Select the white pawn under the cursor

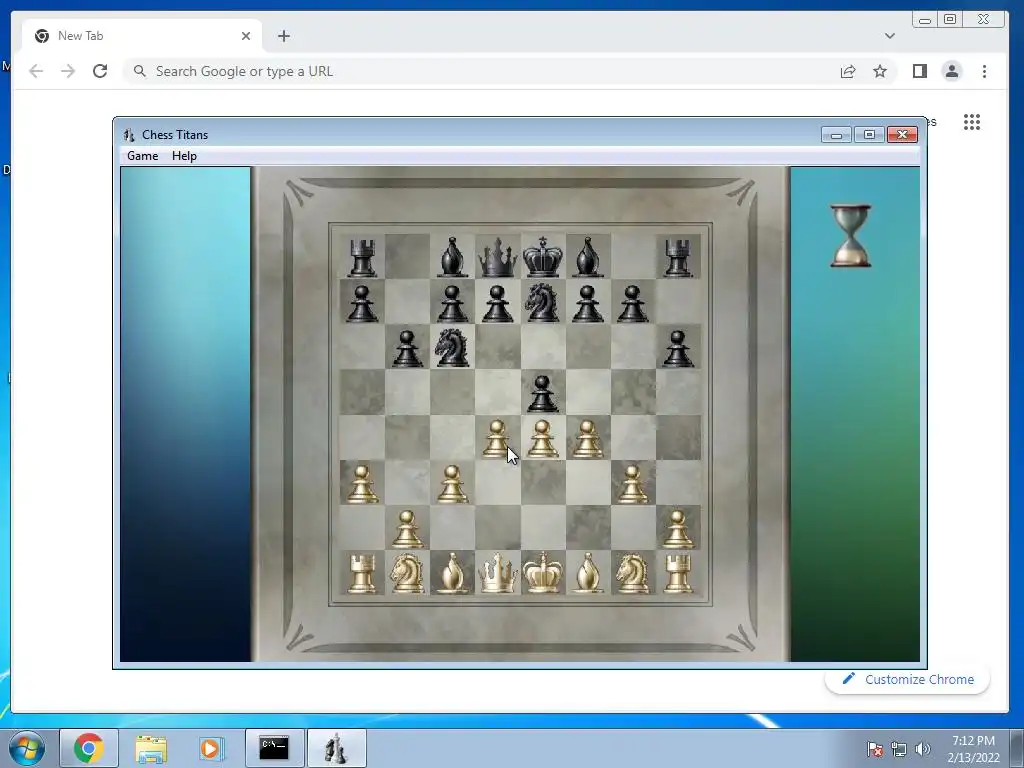496,438
